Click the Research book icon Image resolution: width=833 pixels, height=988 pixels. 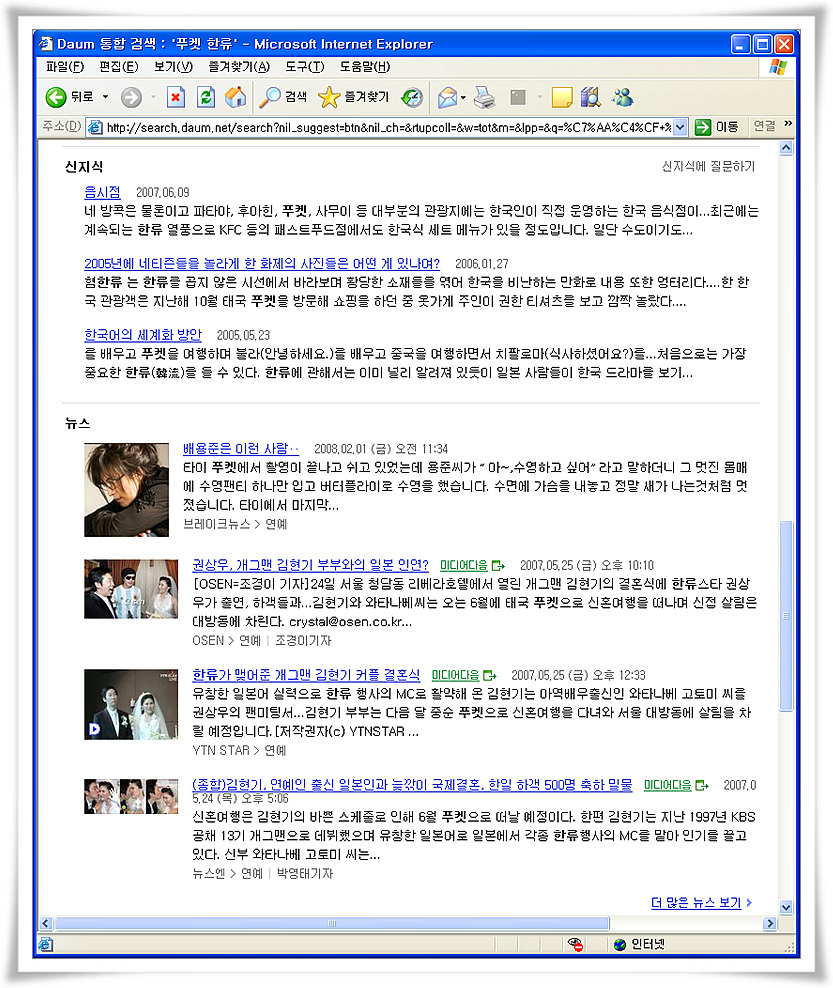pyautogui.click(x=591, y=97)
